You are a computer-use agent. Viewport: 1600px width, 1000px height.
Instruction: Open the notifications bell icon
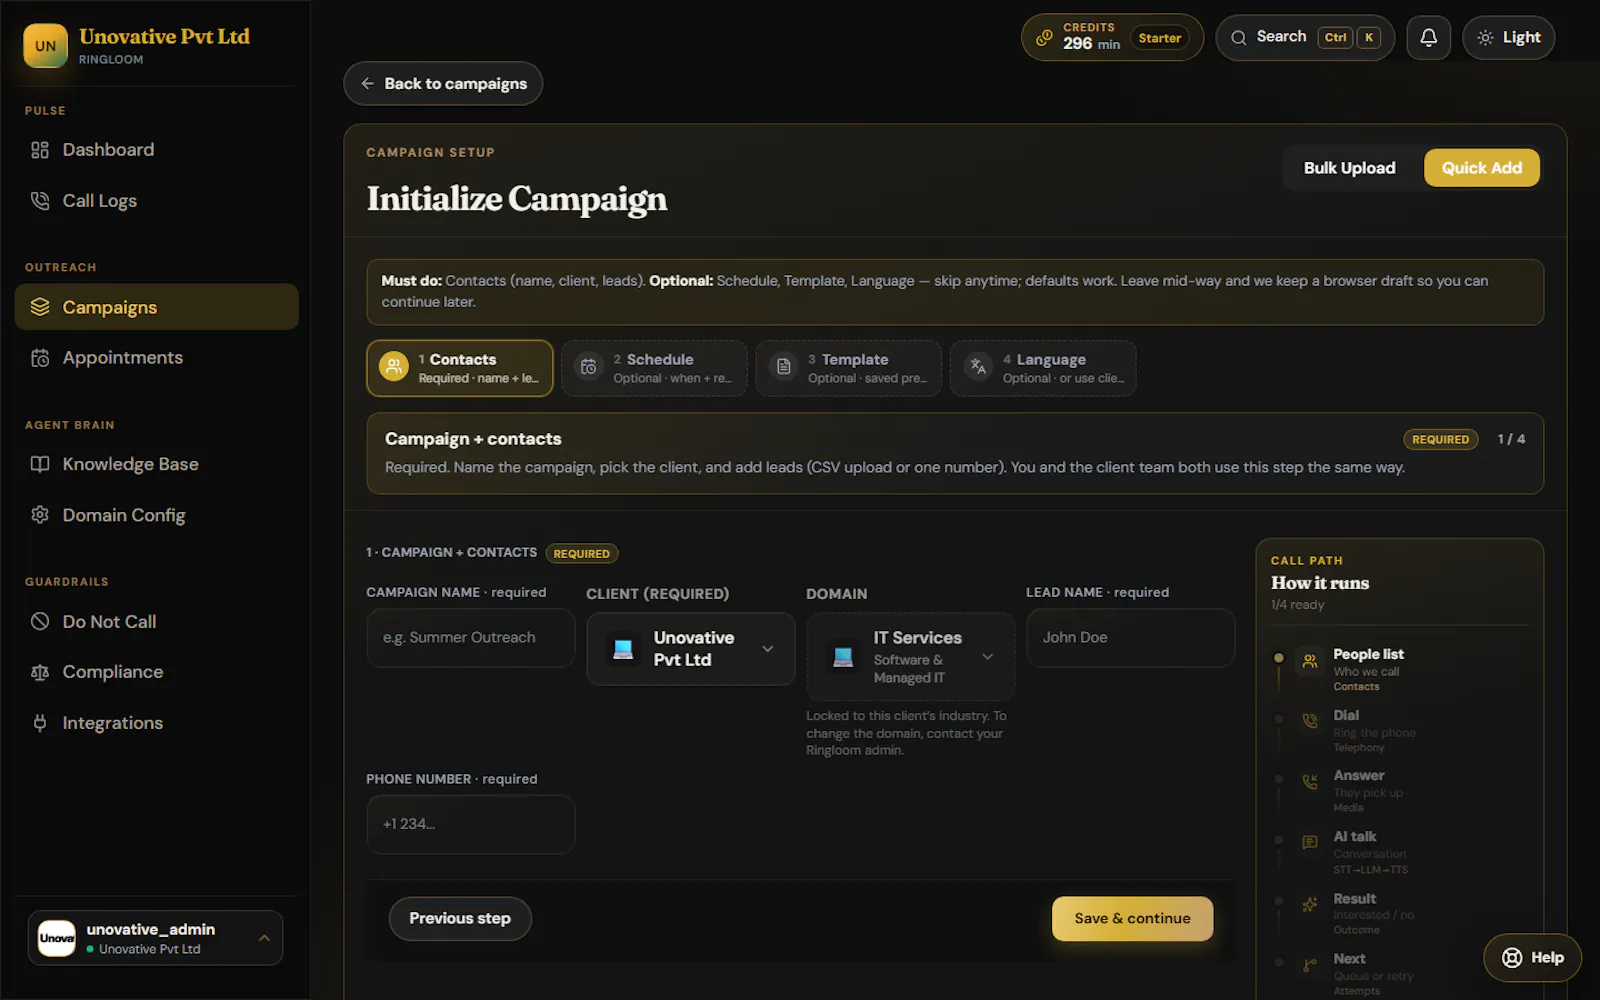(1428, 38)
